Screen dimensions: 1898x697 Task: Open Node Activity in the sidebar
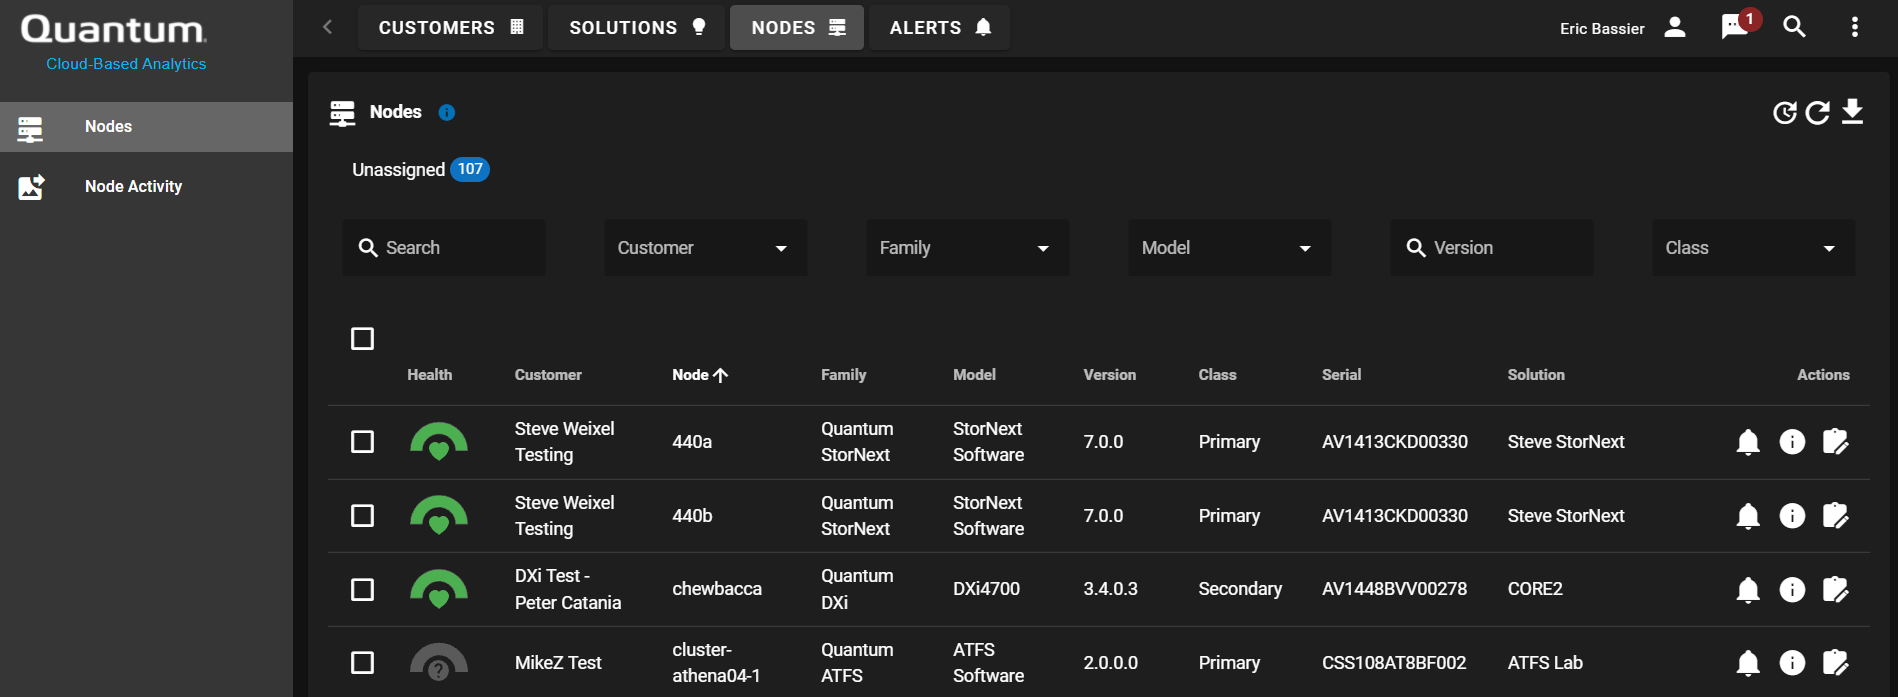click(x=133, y=187)
